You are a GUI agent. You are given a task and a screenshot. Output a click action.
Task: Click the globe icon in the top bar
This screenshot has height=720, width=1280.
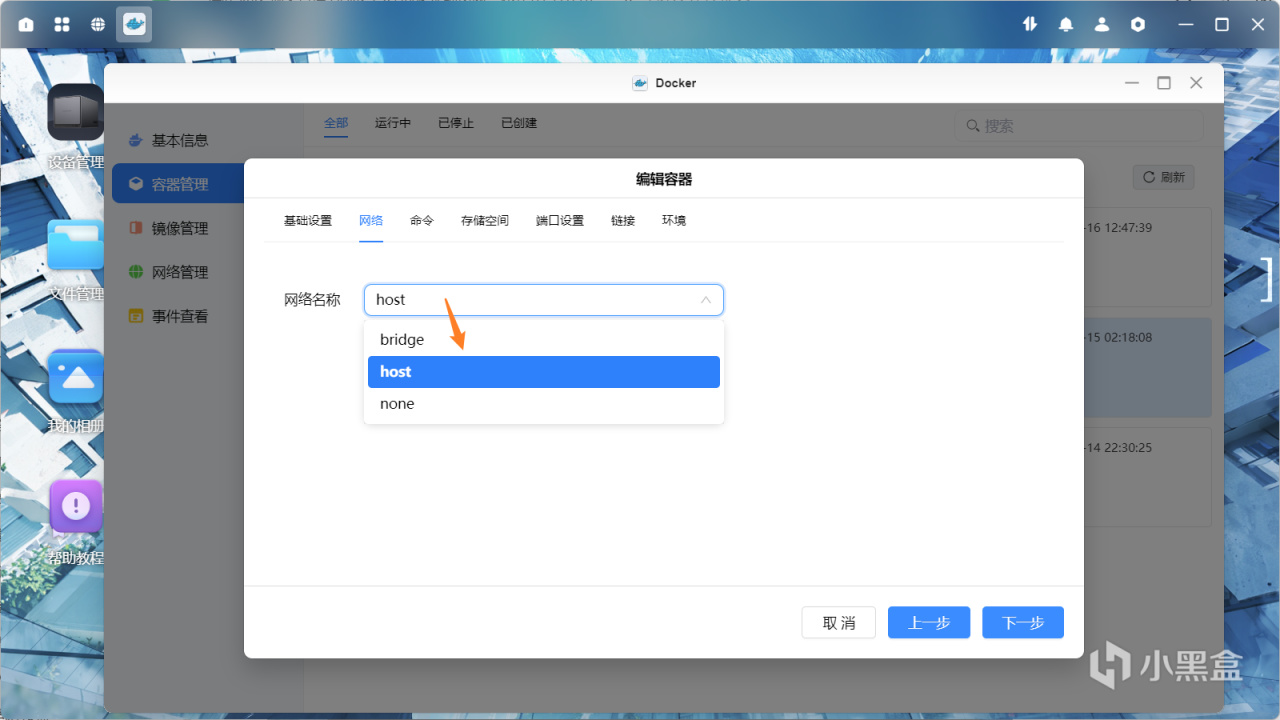pos(98,24)
